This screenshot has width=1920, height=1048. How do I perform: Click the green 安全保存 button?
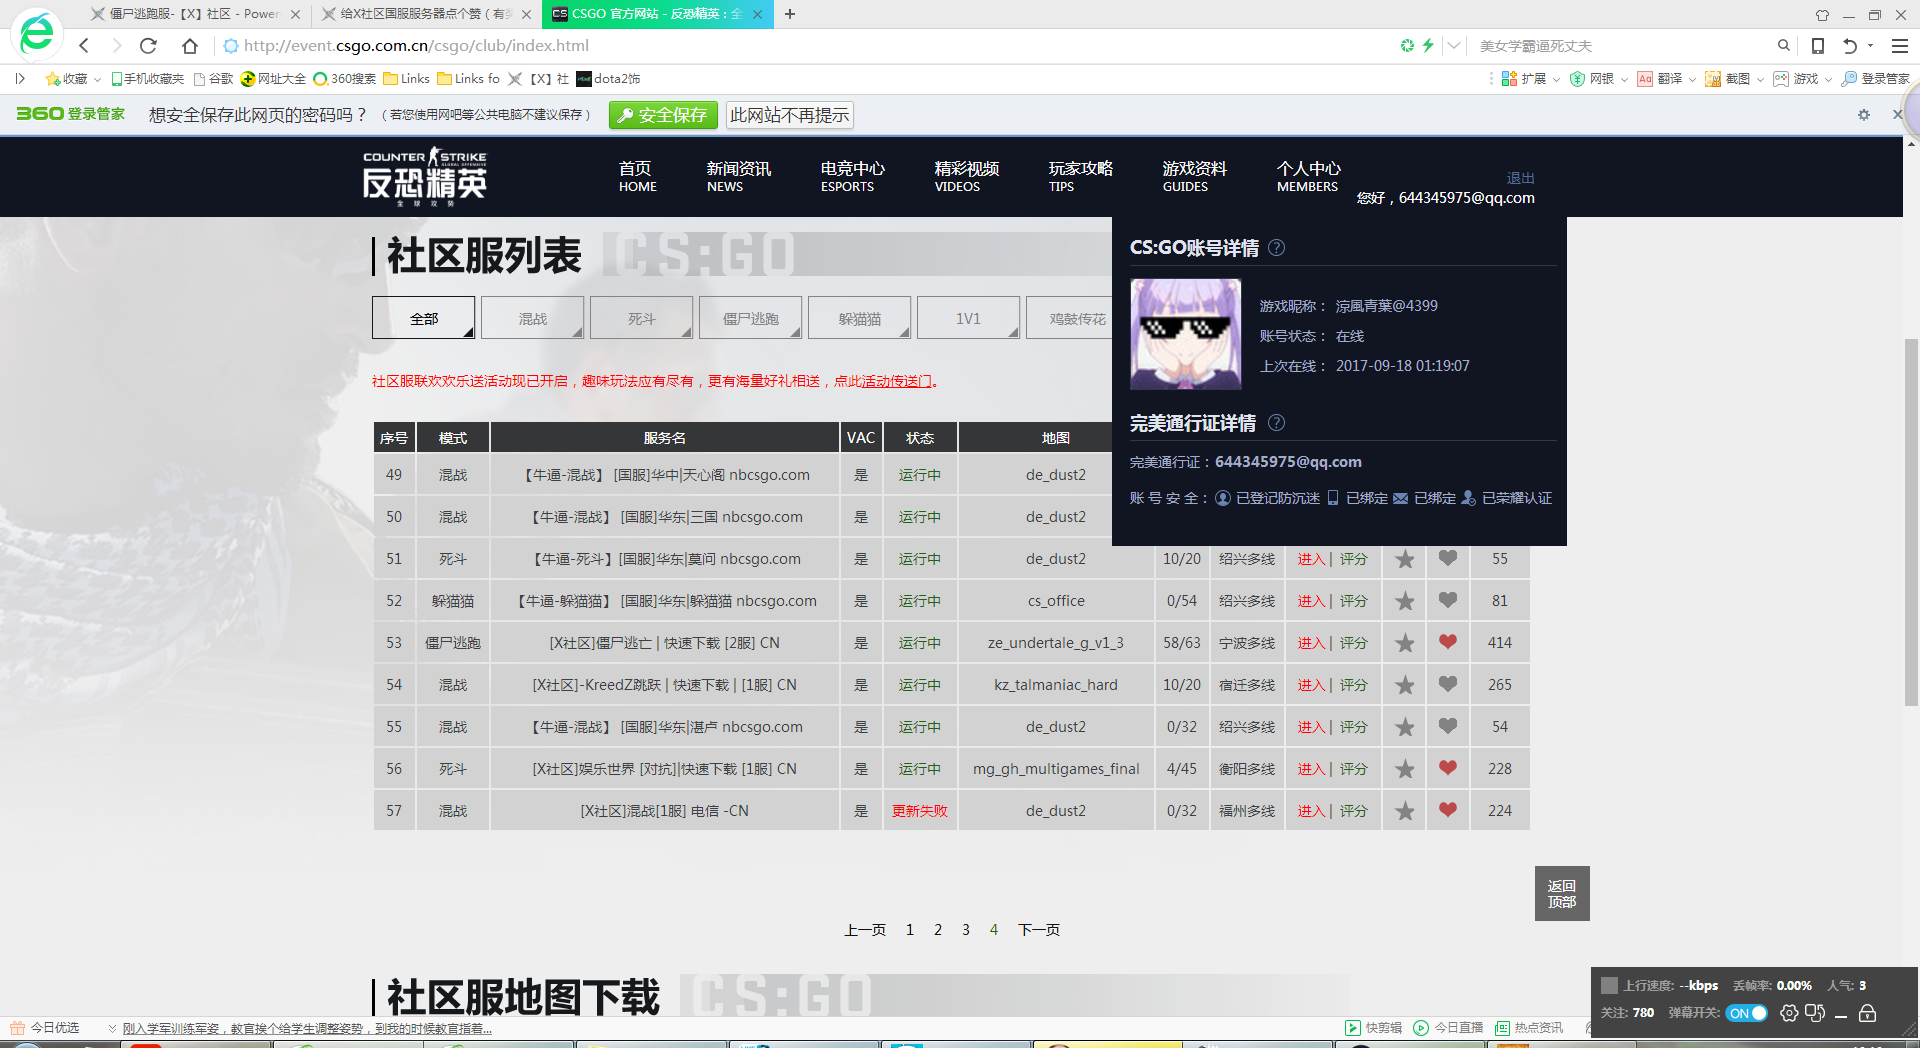tap(663, 114)
